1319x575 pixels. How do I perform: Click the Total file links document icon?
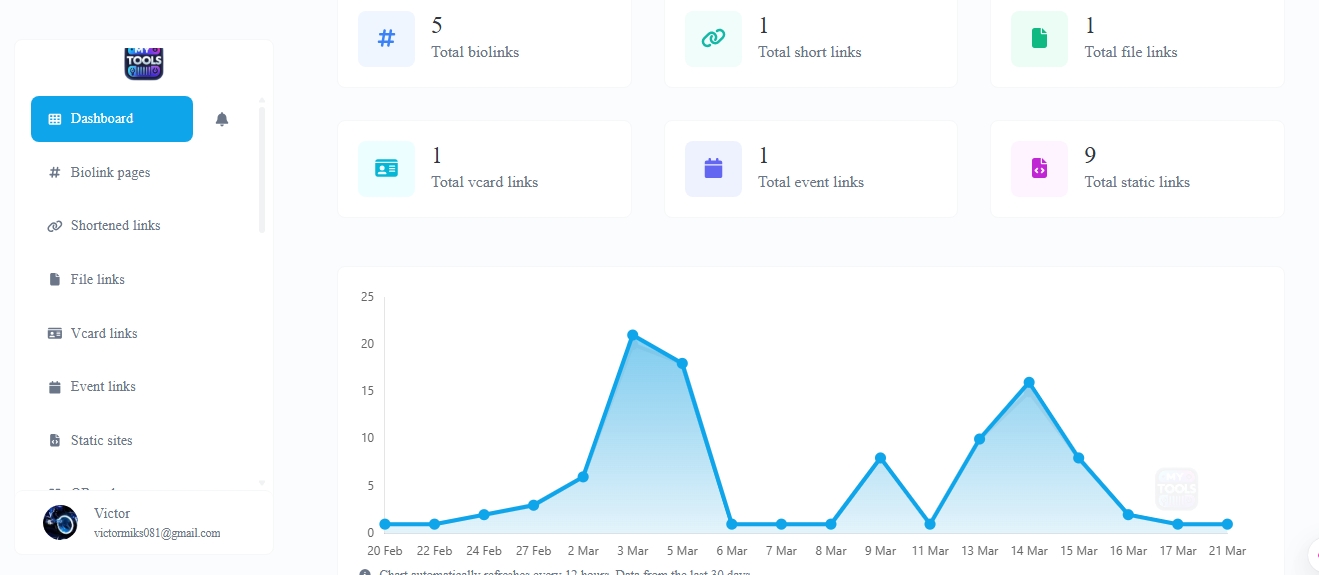(x=1039, y=39)
